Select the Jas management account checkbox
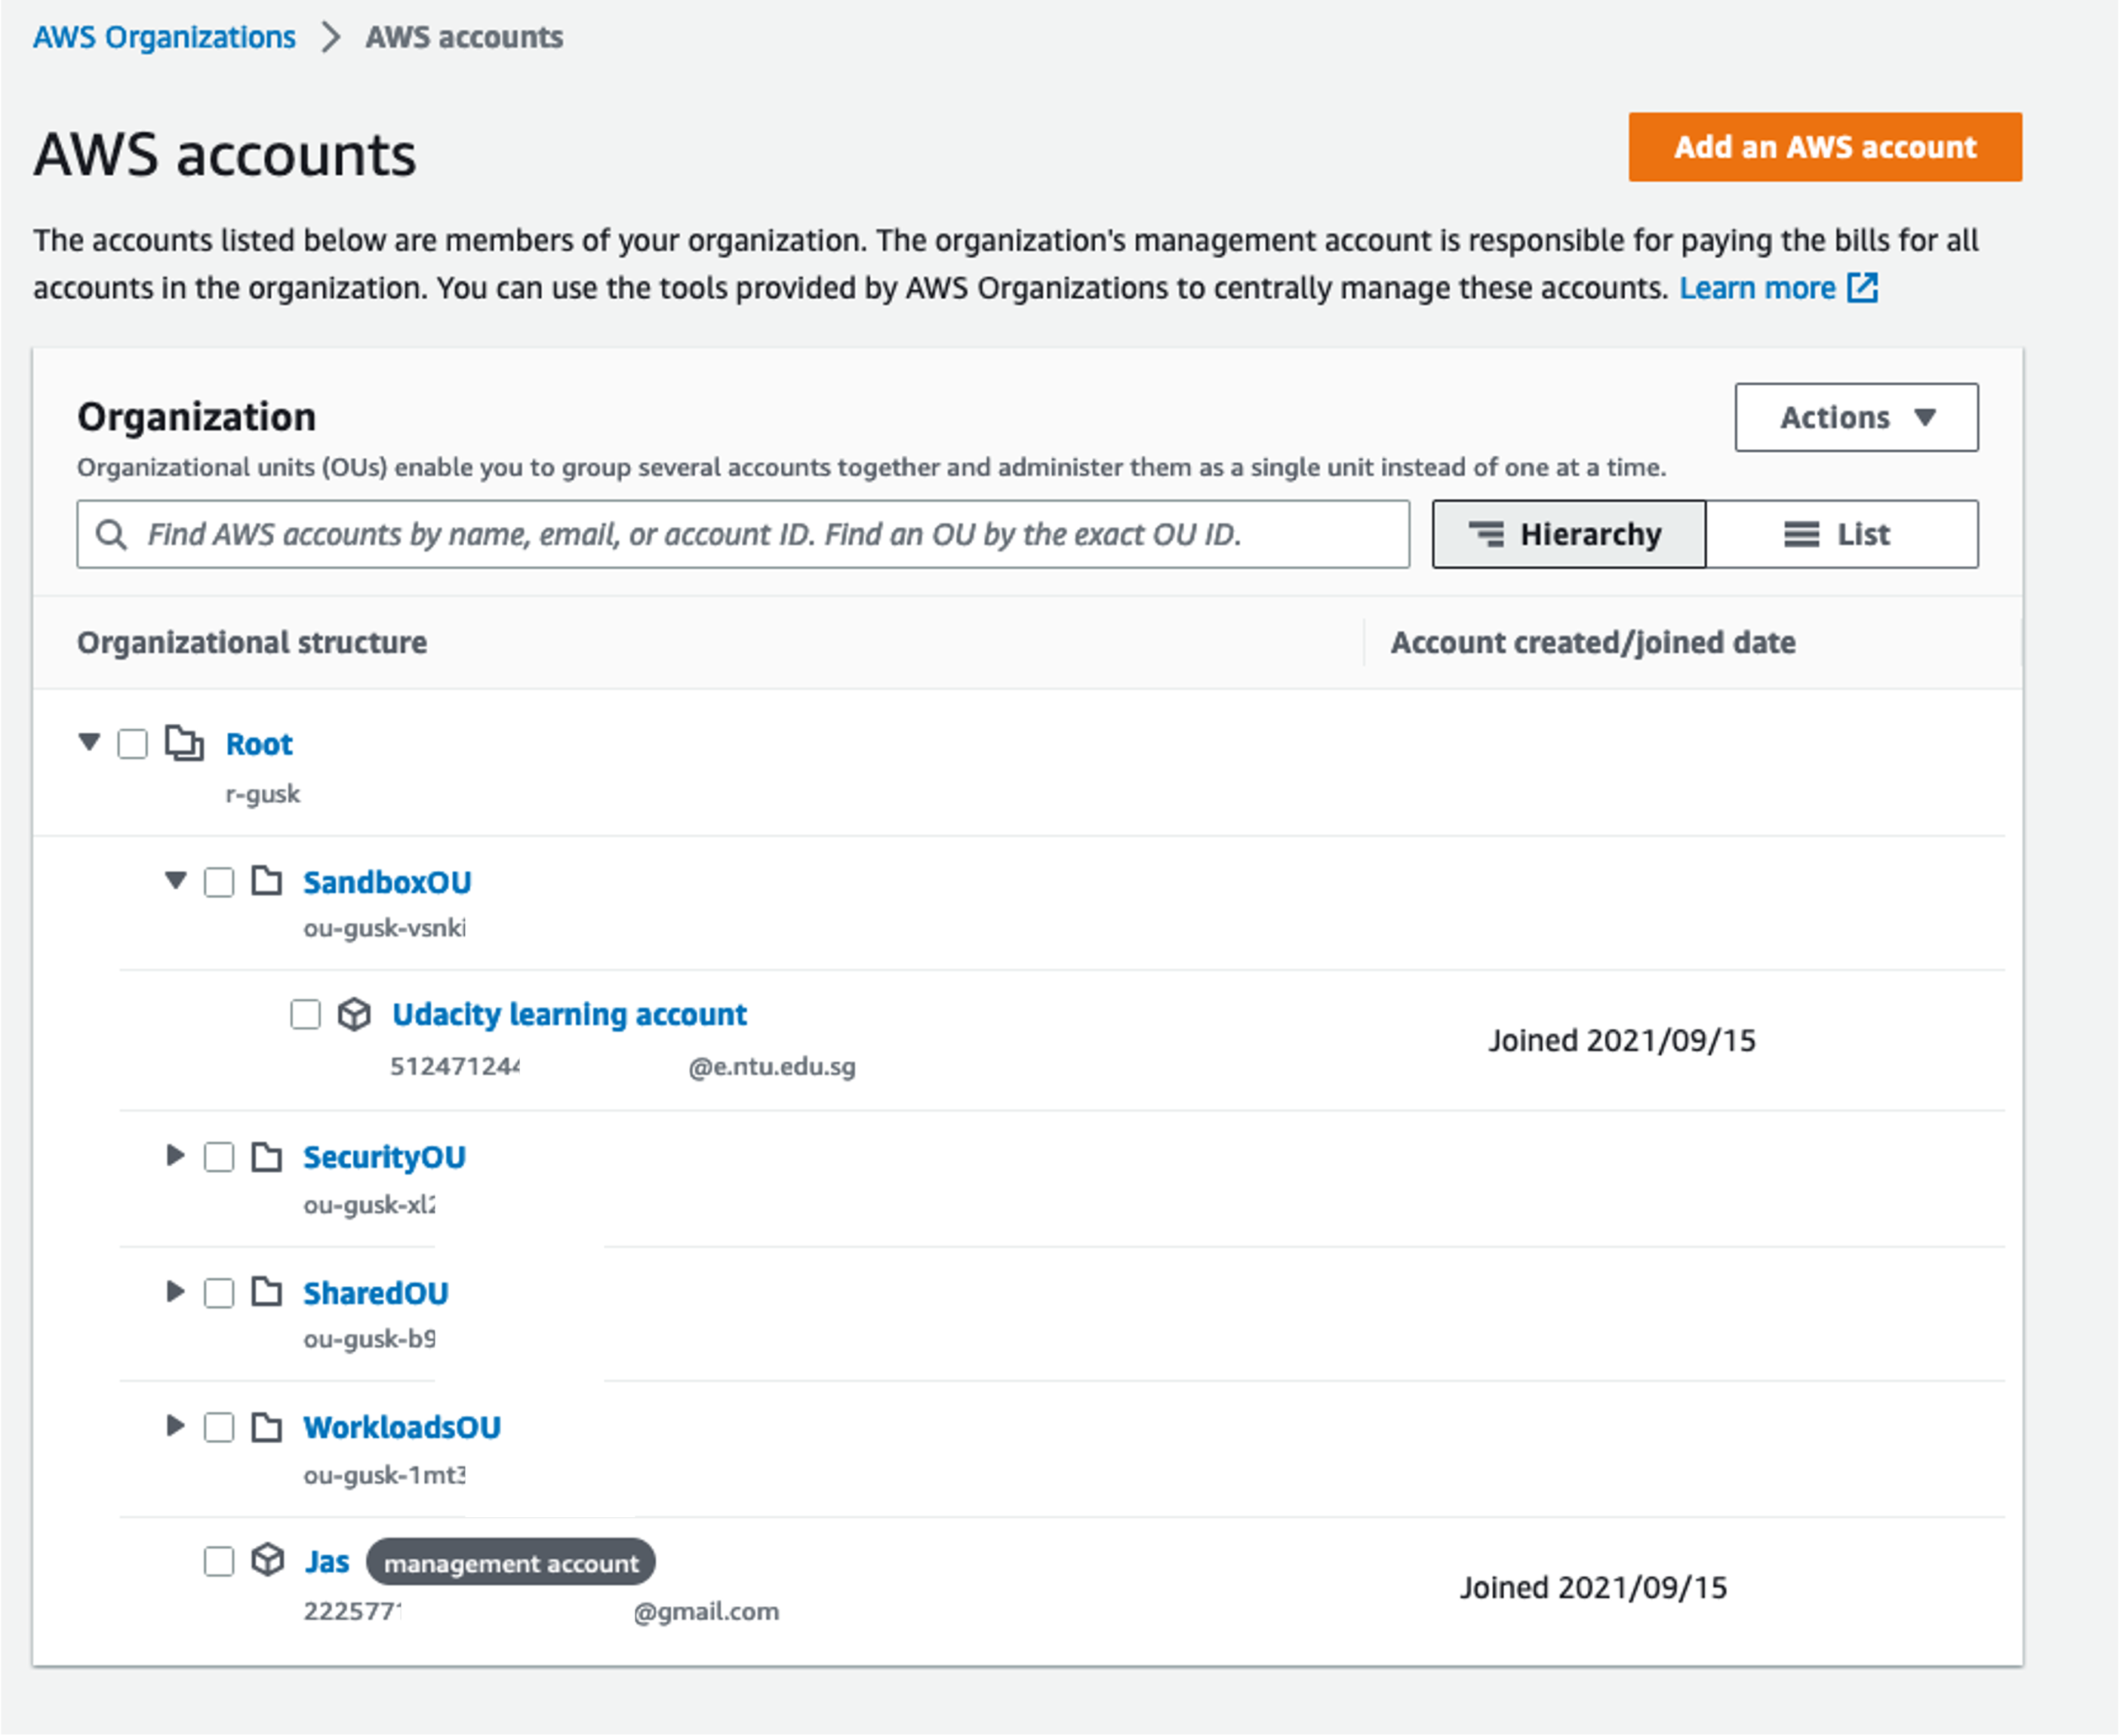2120x1736 pixels. pos(219,1561)
